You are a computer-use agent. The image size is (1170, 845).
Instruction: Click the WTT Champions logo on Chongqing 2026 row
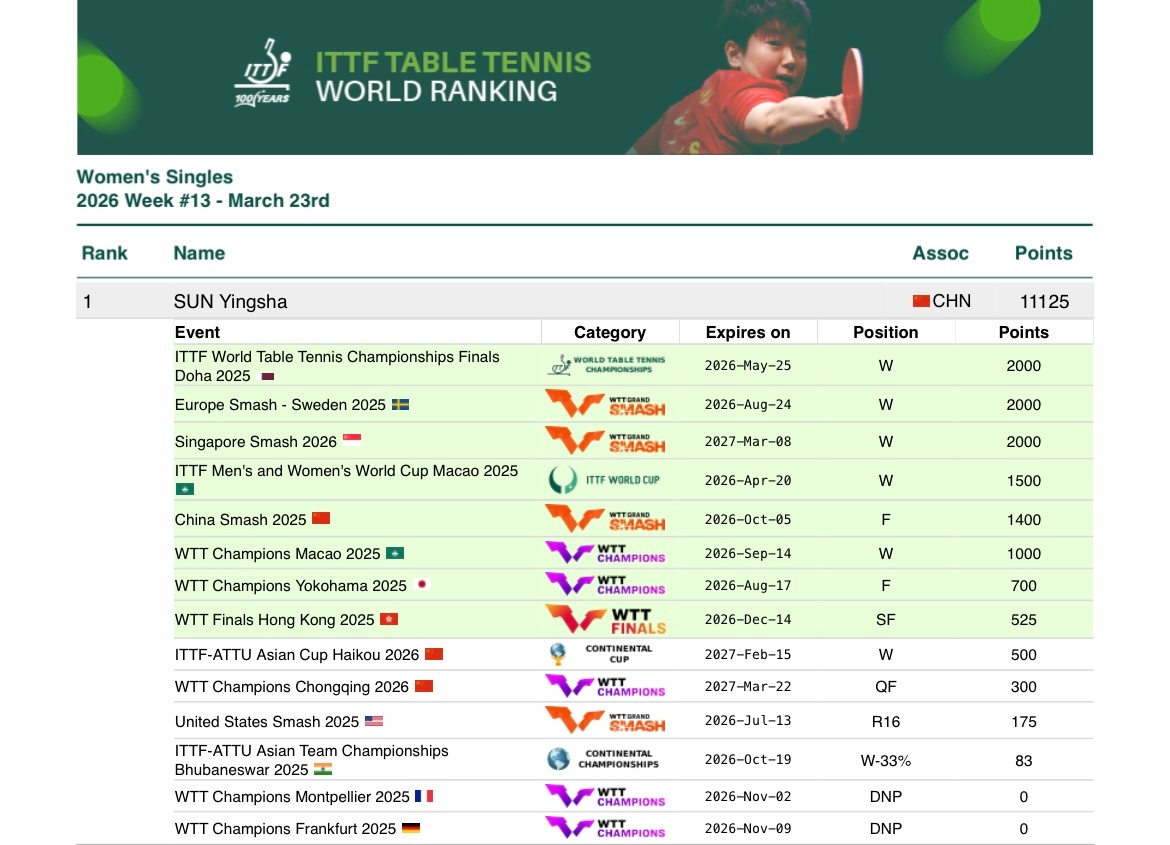tap(605, 686)
